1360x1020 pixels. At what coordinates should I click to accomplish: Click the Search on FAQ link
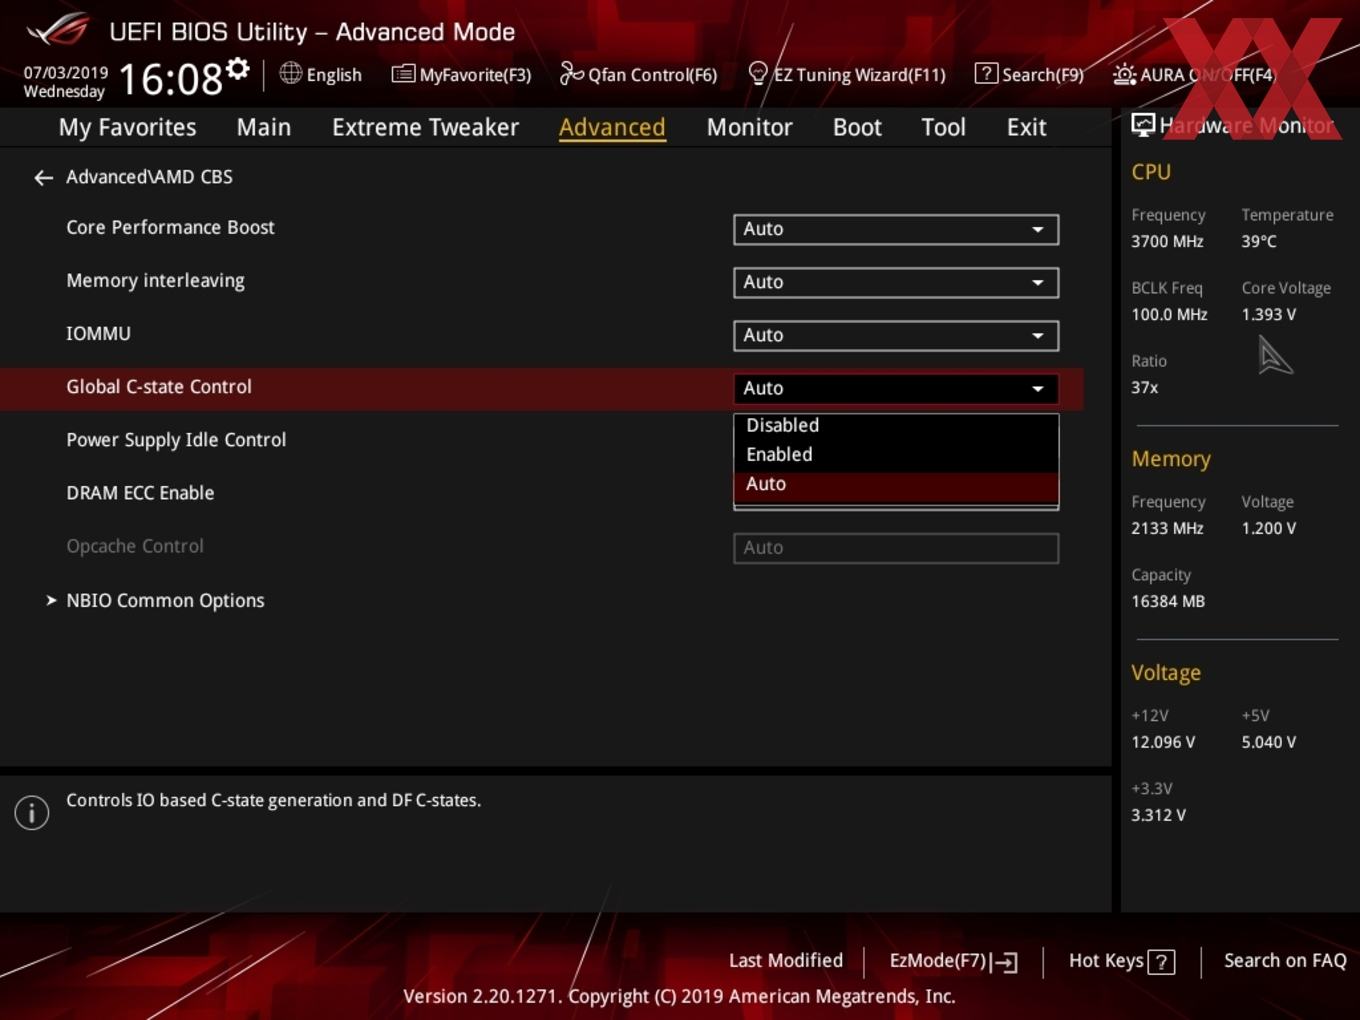[x=1285, y=960]
